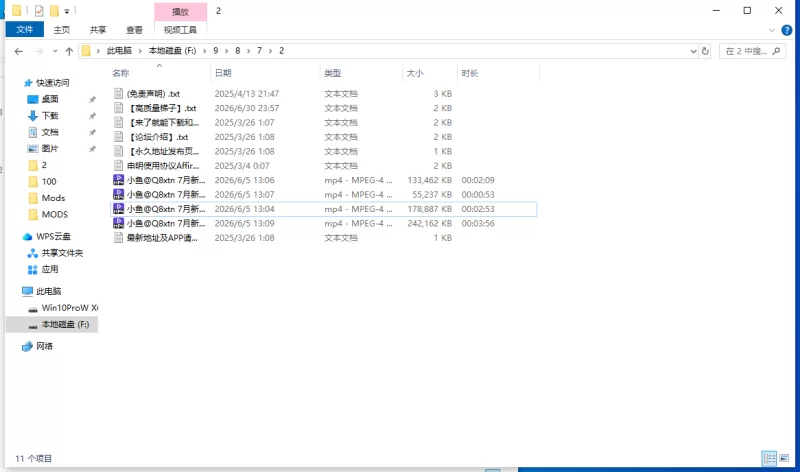Expand the ribbon with the chevron
Image resolution: width=800 pixels, height=472 pixels.
coord(771,30)
